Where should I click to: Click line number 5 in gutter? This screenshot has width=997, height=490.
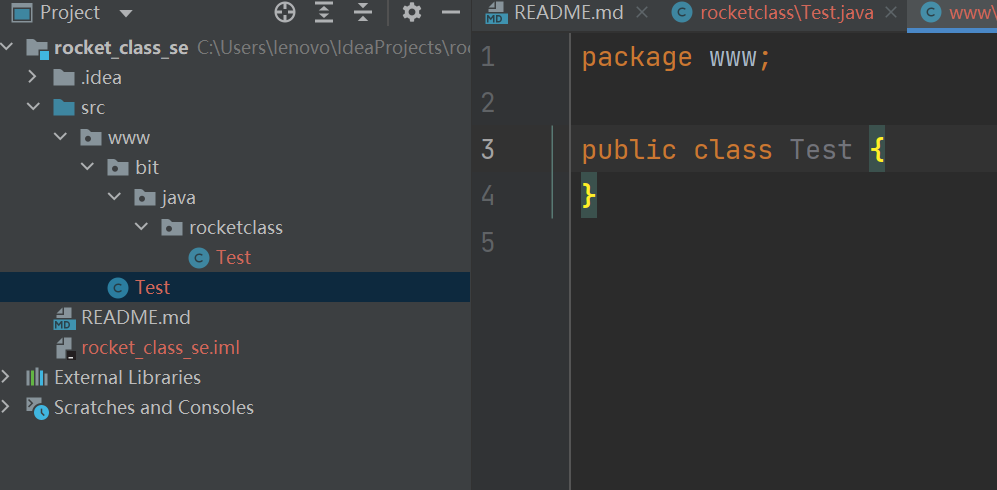(x=488, y=242)
